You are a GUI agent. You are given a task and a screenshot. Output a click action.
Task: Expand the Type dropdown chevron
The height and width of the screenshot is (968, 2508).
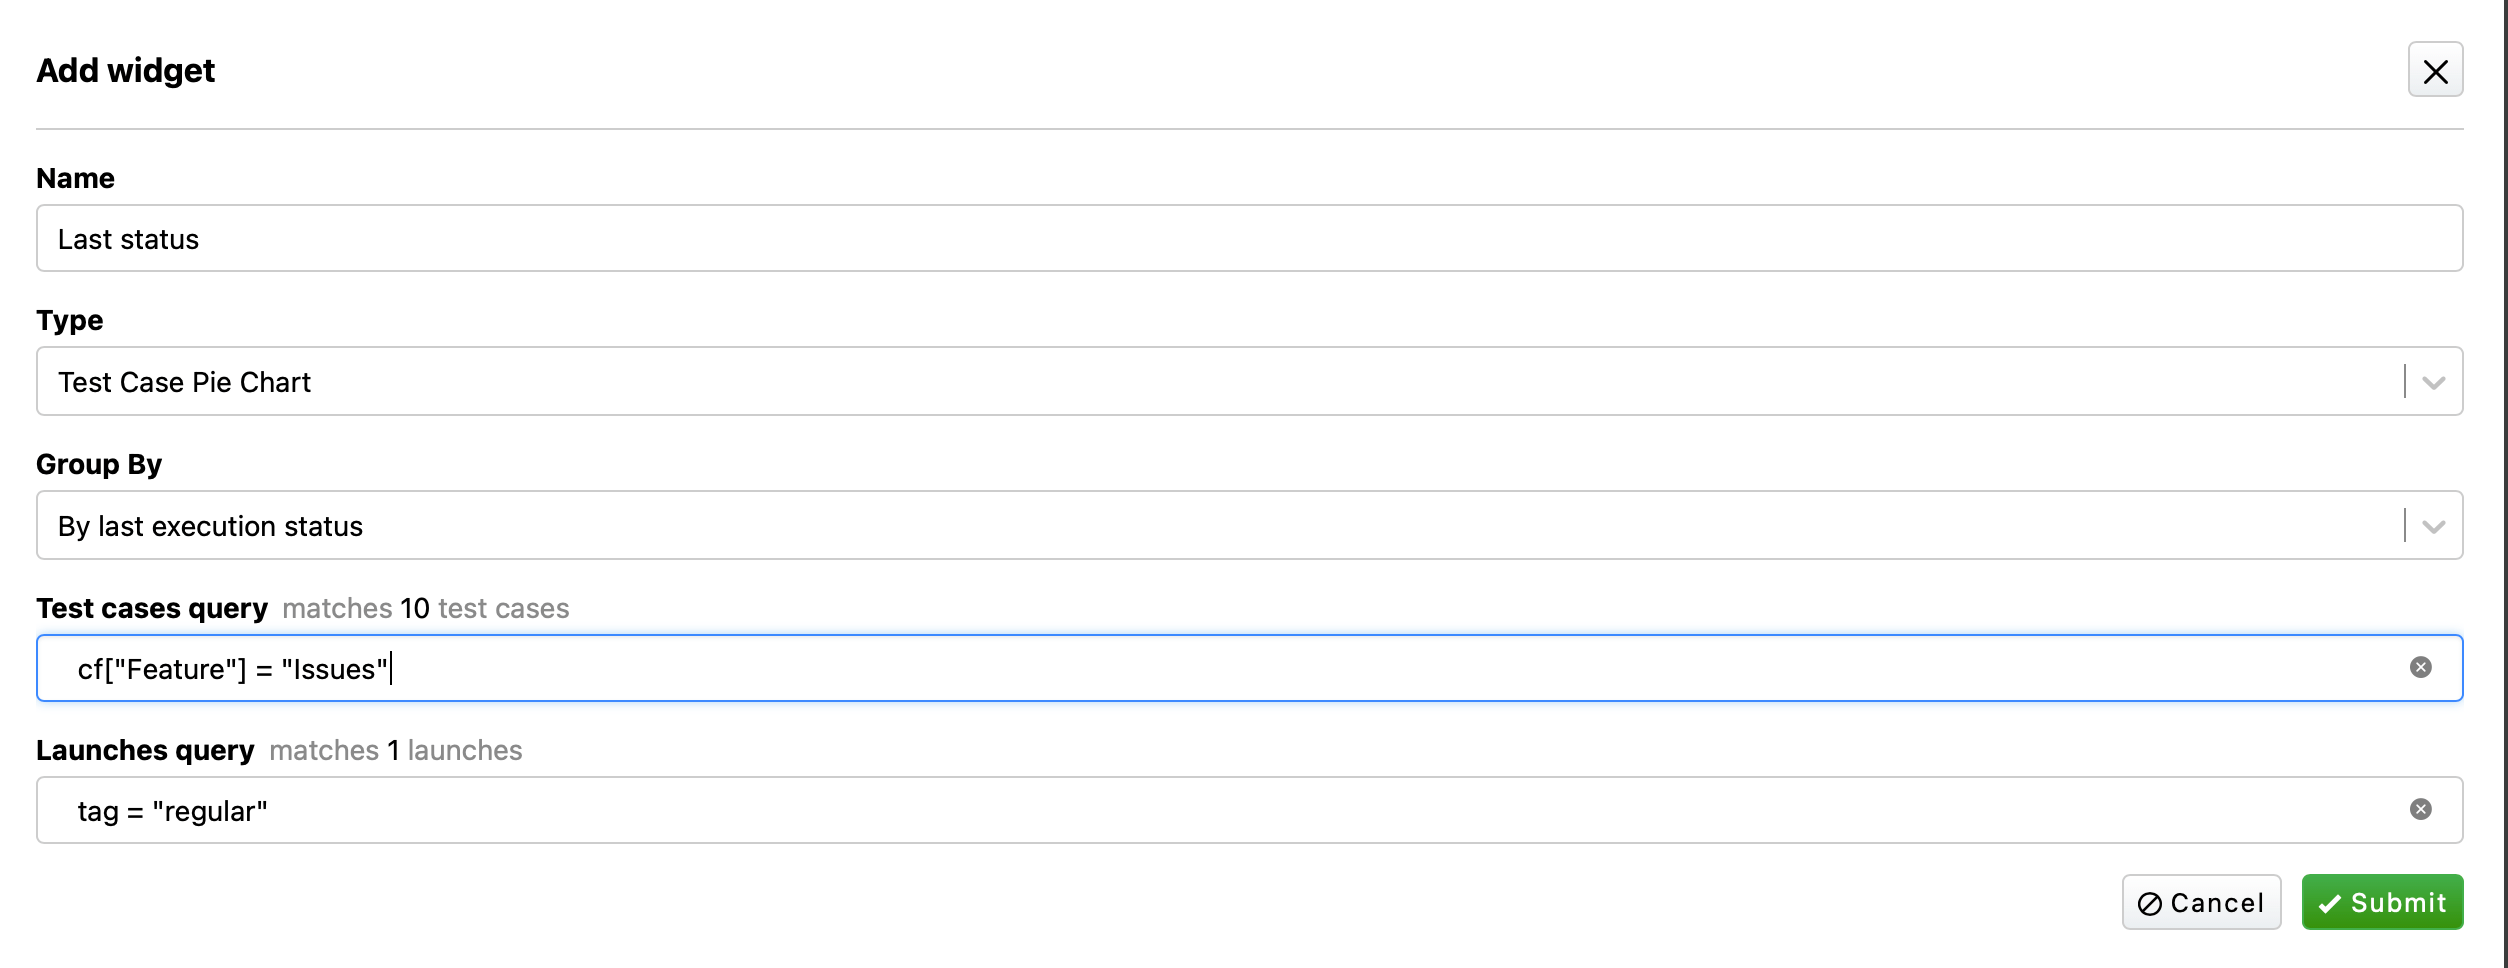point(2433,382)
